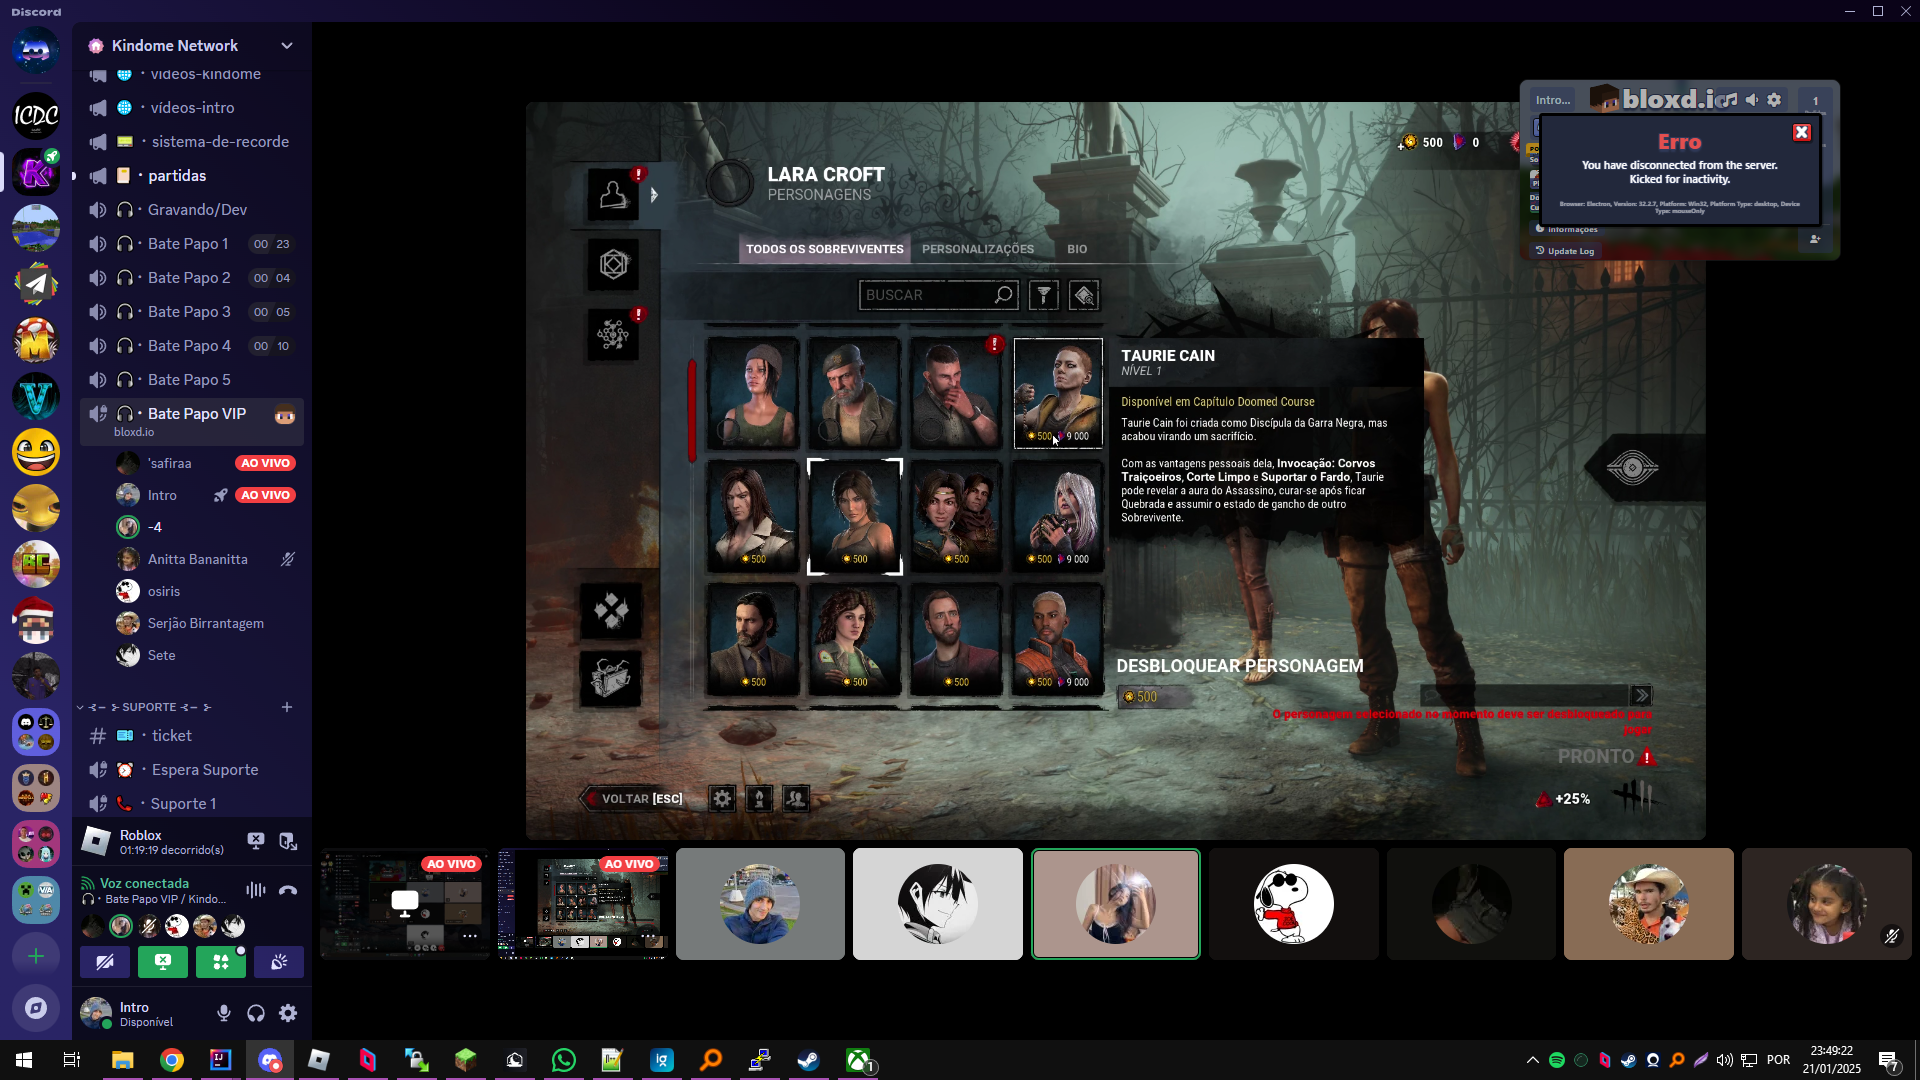The image size is (1920, 1080).
Task: Click the friends icon in game bottom bar
Action: click(796, 799)
